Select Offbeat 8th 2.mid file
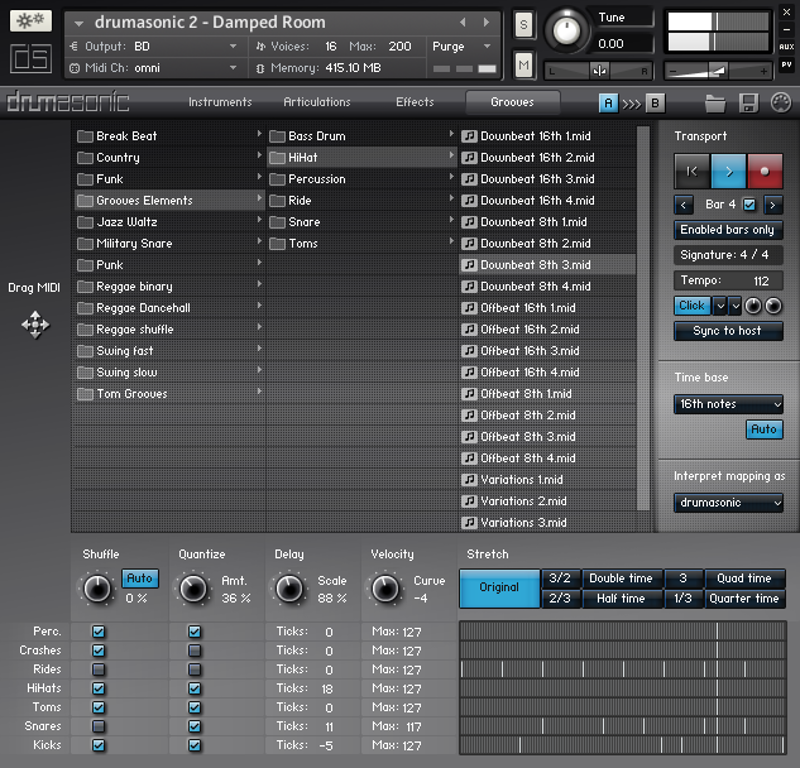 pyautogui.click(x=547, y=415)
